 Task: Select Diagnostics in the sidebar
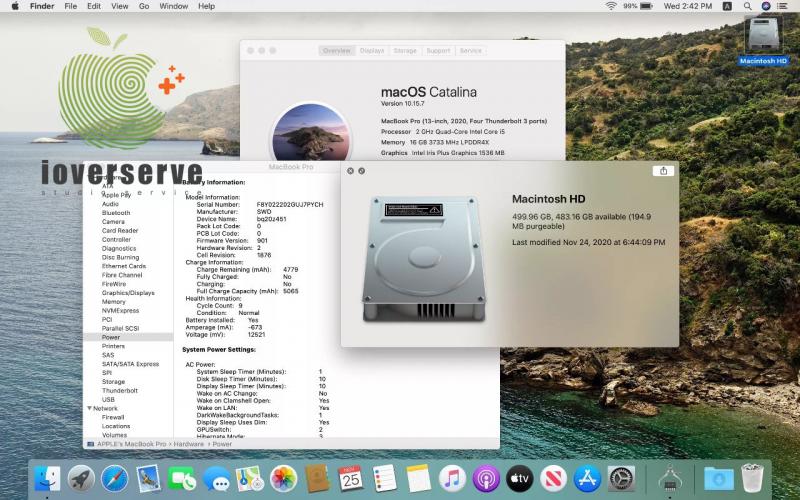(119, 248)
